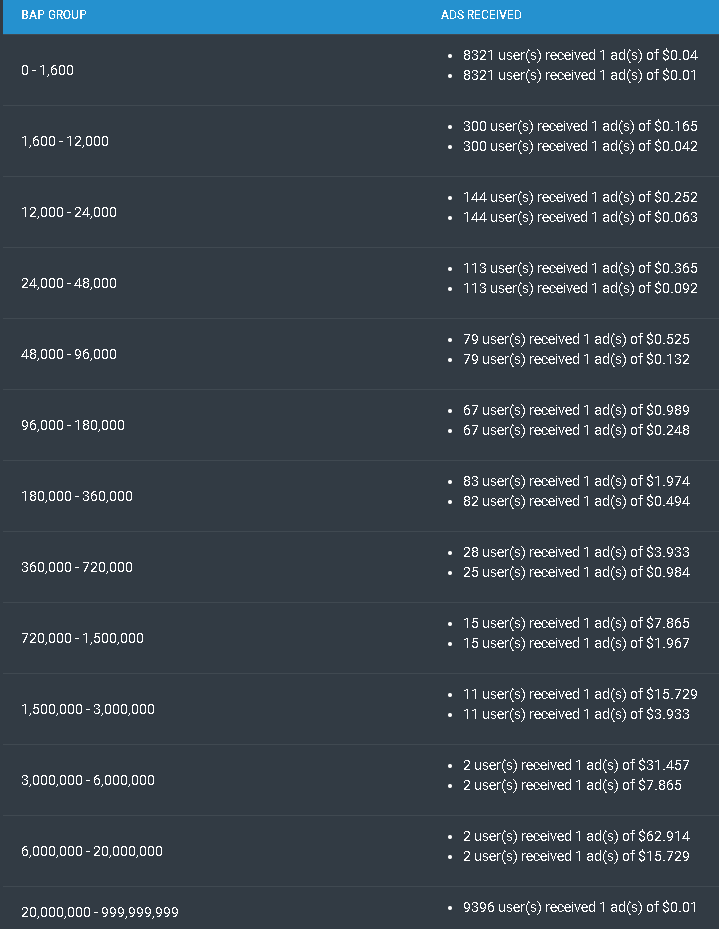
Task: Click the 12,000 - 24,000 group label
Action: (69, 213)
